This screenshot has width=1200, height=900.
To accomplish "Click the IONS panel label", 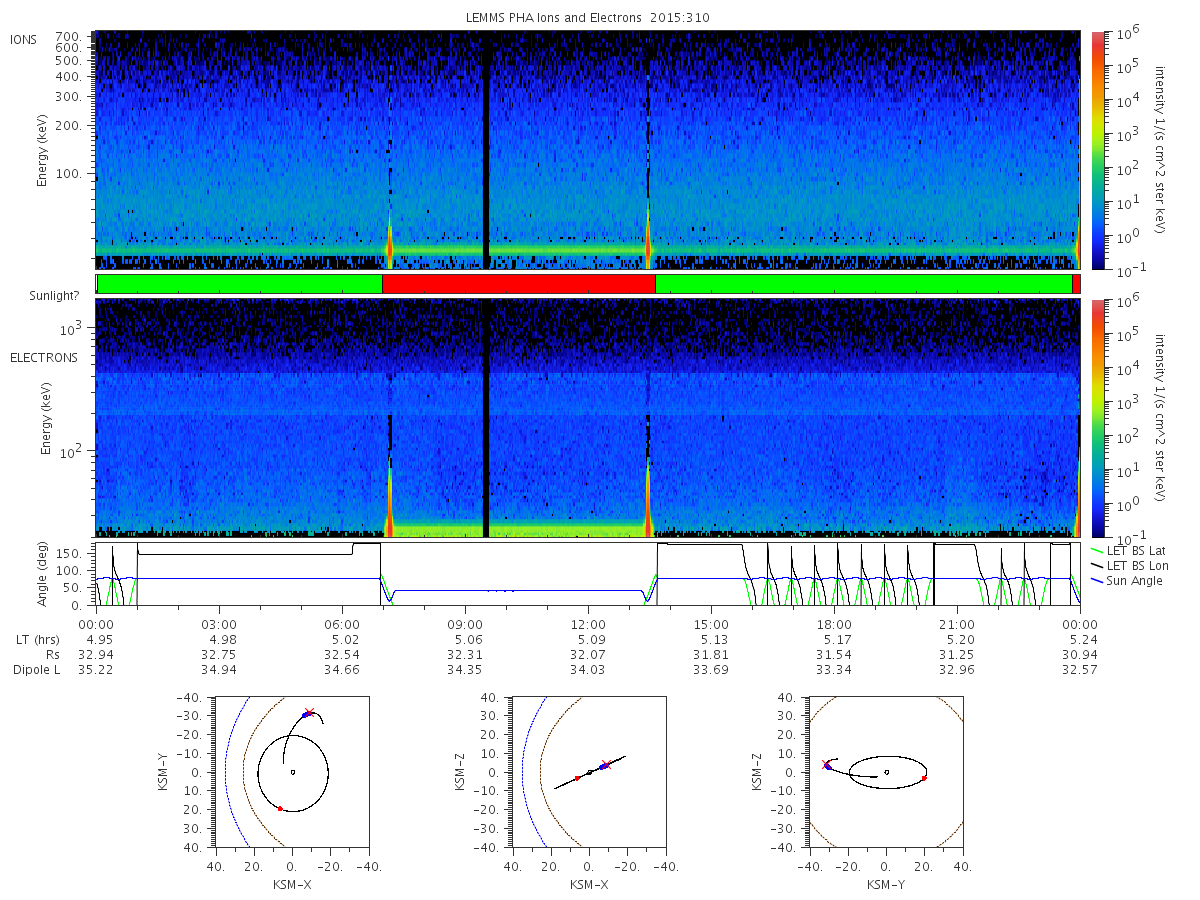I will point(24,40).
